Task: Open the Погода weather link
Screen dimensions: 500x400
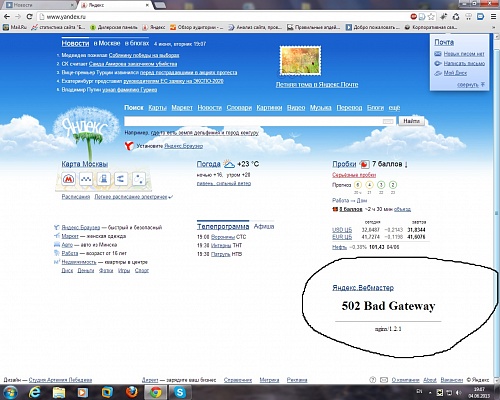Action: click(208, 164)
